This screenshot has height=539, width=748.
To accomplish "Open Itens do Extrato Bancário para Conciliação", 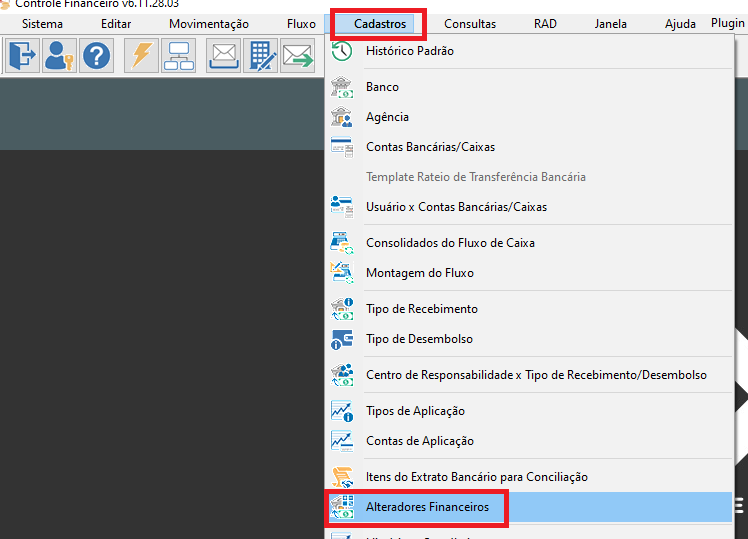I will pos(529,477).
